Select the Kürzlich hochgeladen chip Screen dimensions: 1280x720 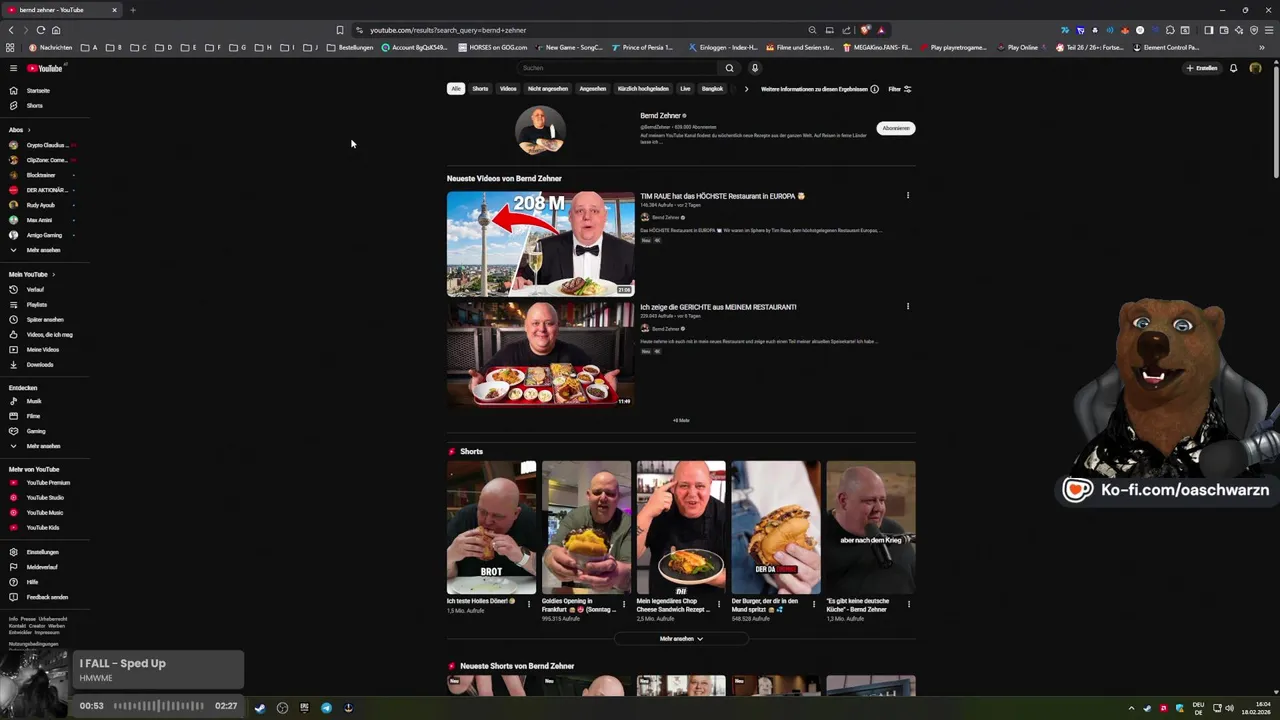point(643,89)
